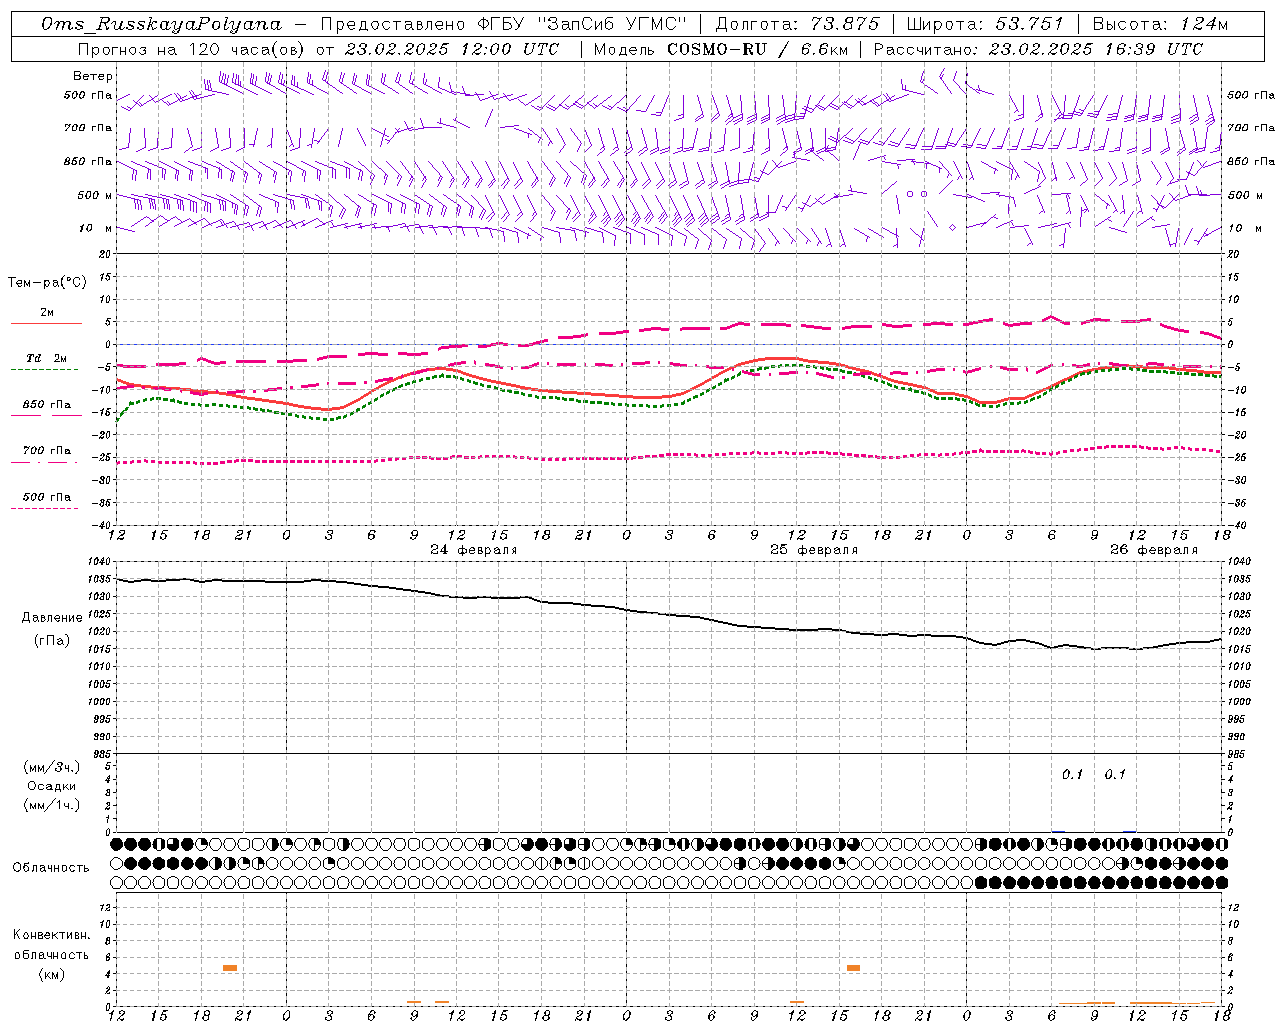Click the 10 м wind level label on left axis
This screenshot has height=1024, width=1280.
(95, 229)
